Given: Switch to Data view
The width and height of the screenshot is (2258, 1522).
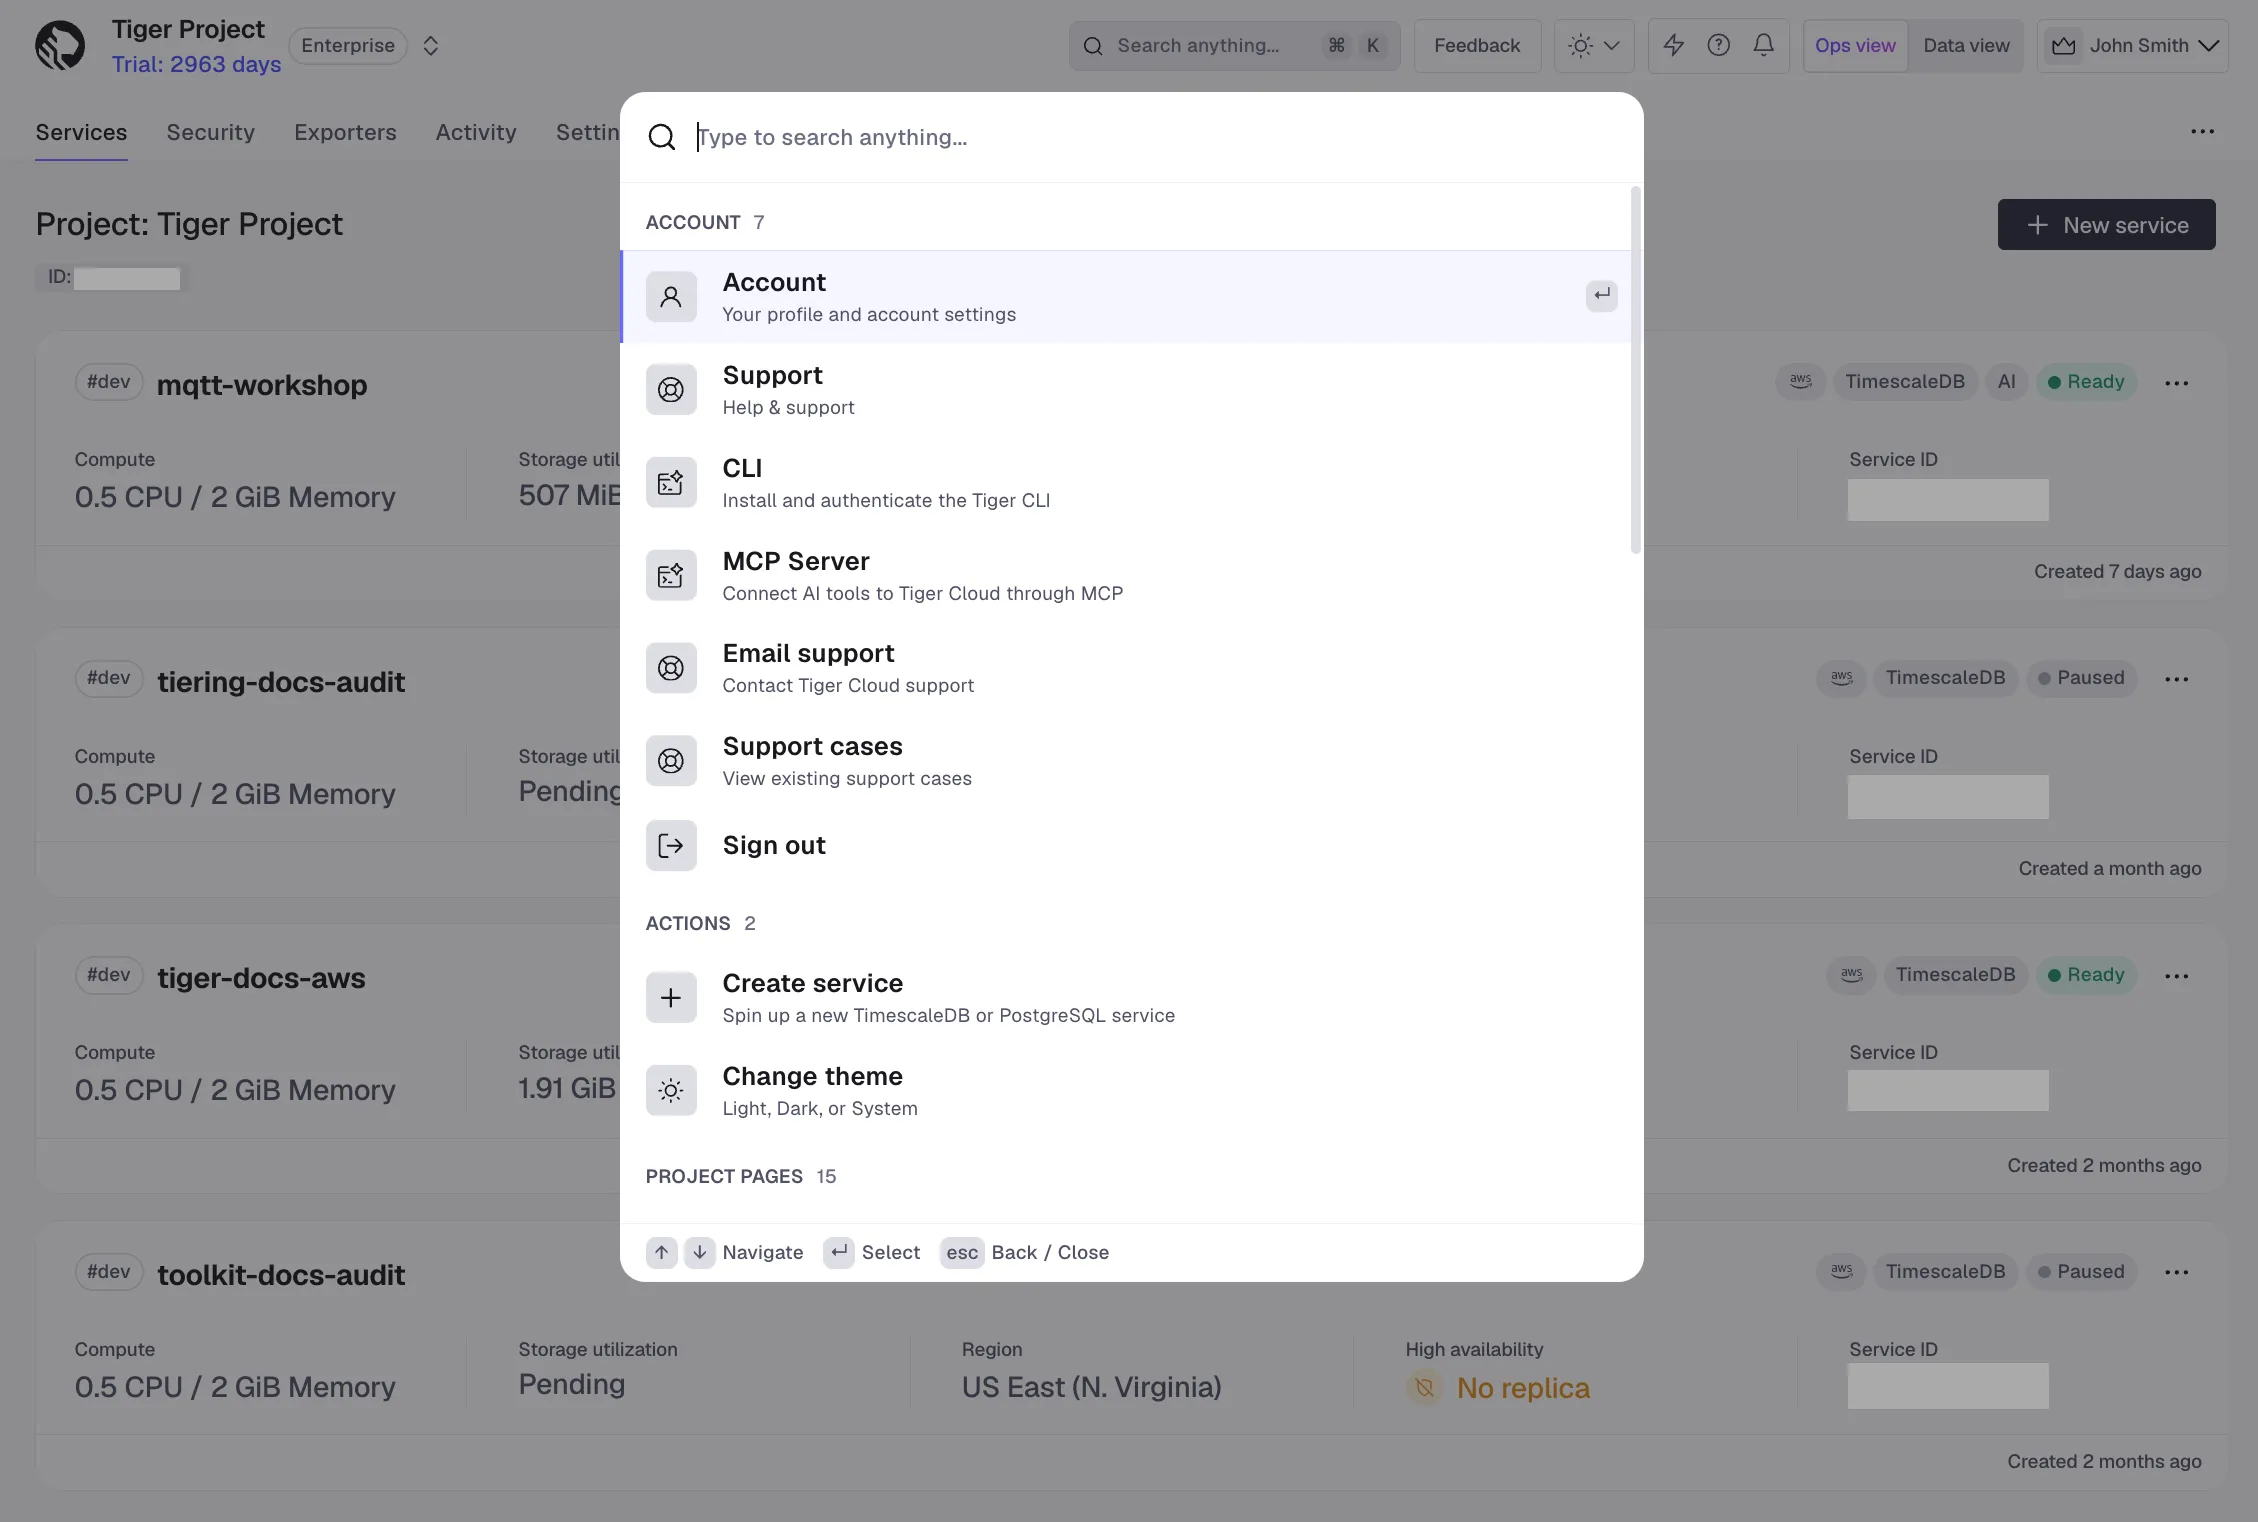Looking at the screenshot, I should click(x=1966, y=46).
